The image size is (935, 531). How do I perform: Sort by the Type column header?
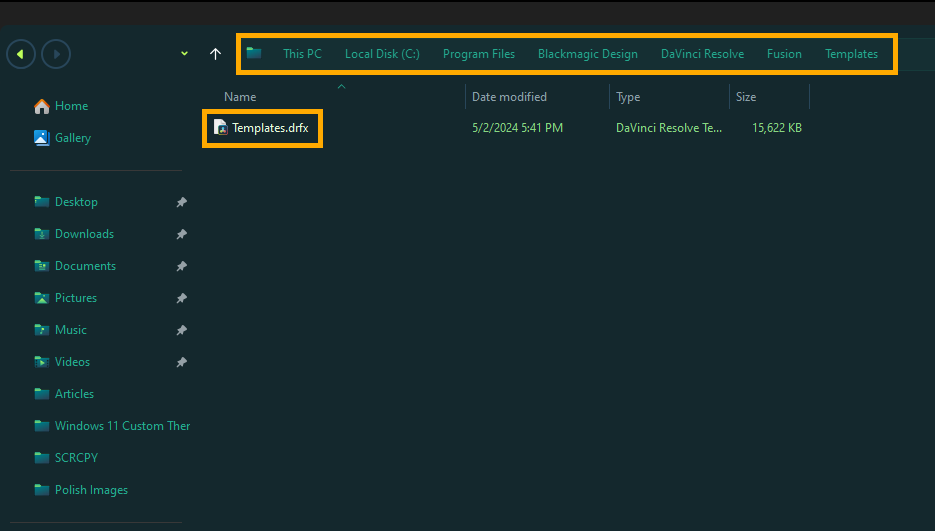coord(628,97)
